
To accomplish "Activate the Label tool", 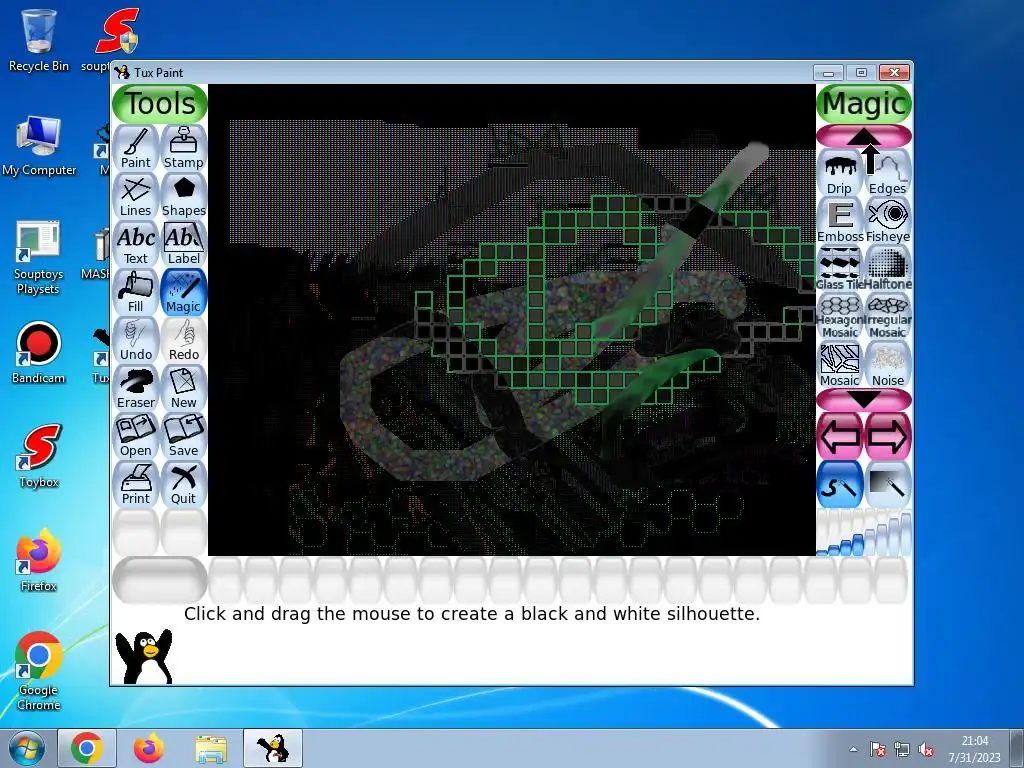I will pyautogui.click(x=184, y=245).
